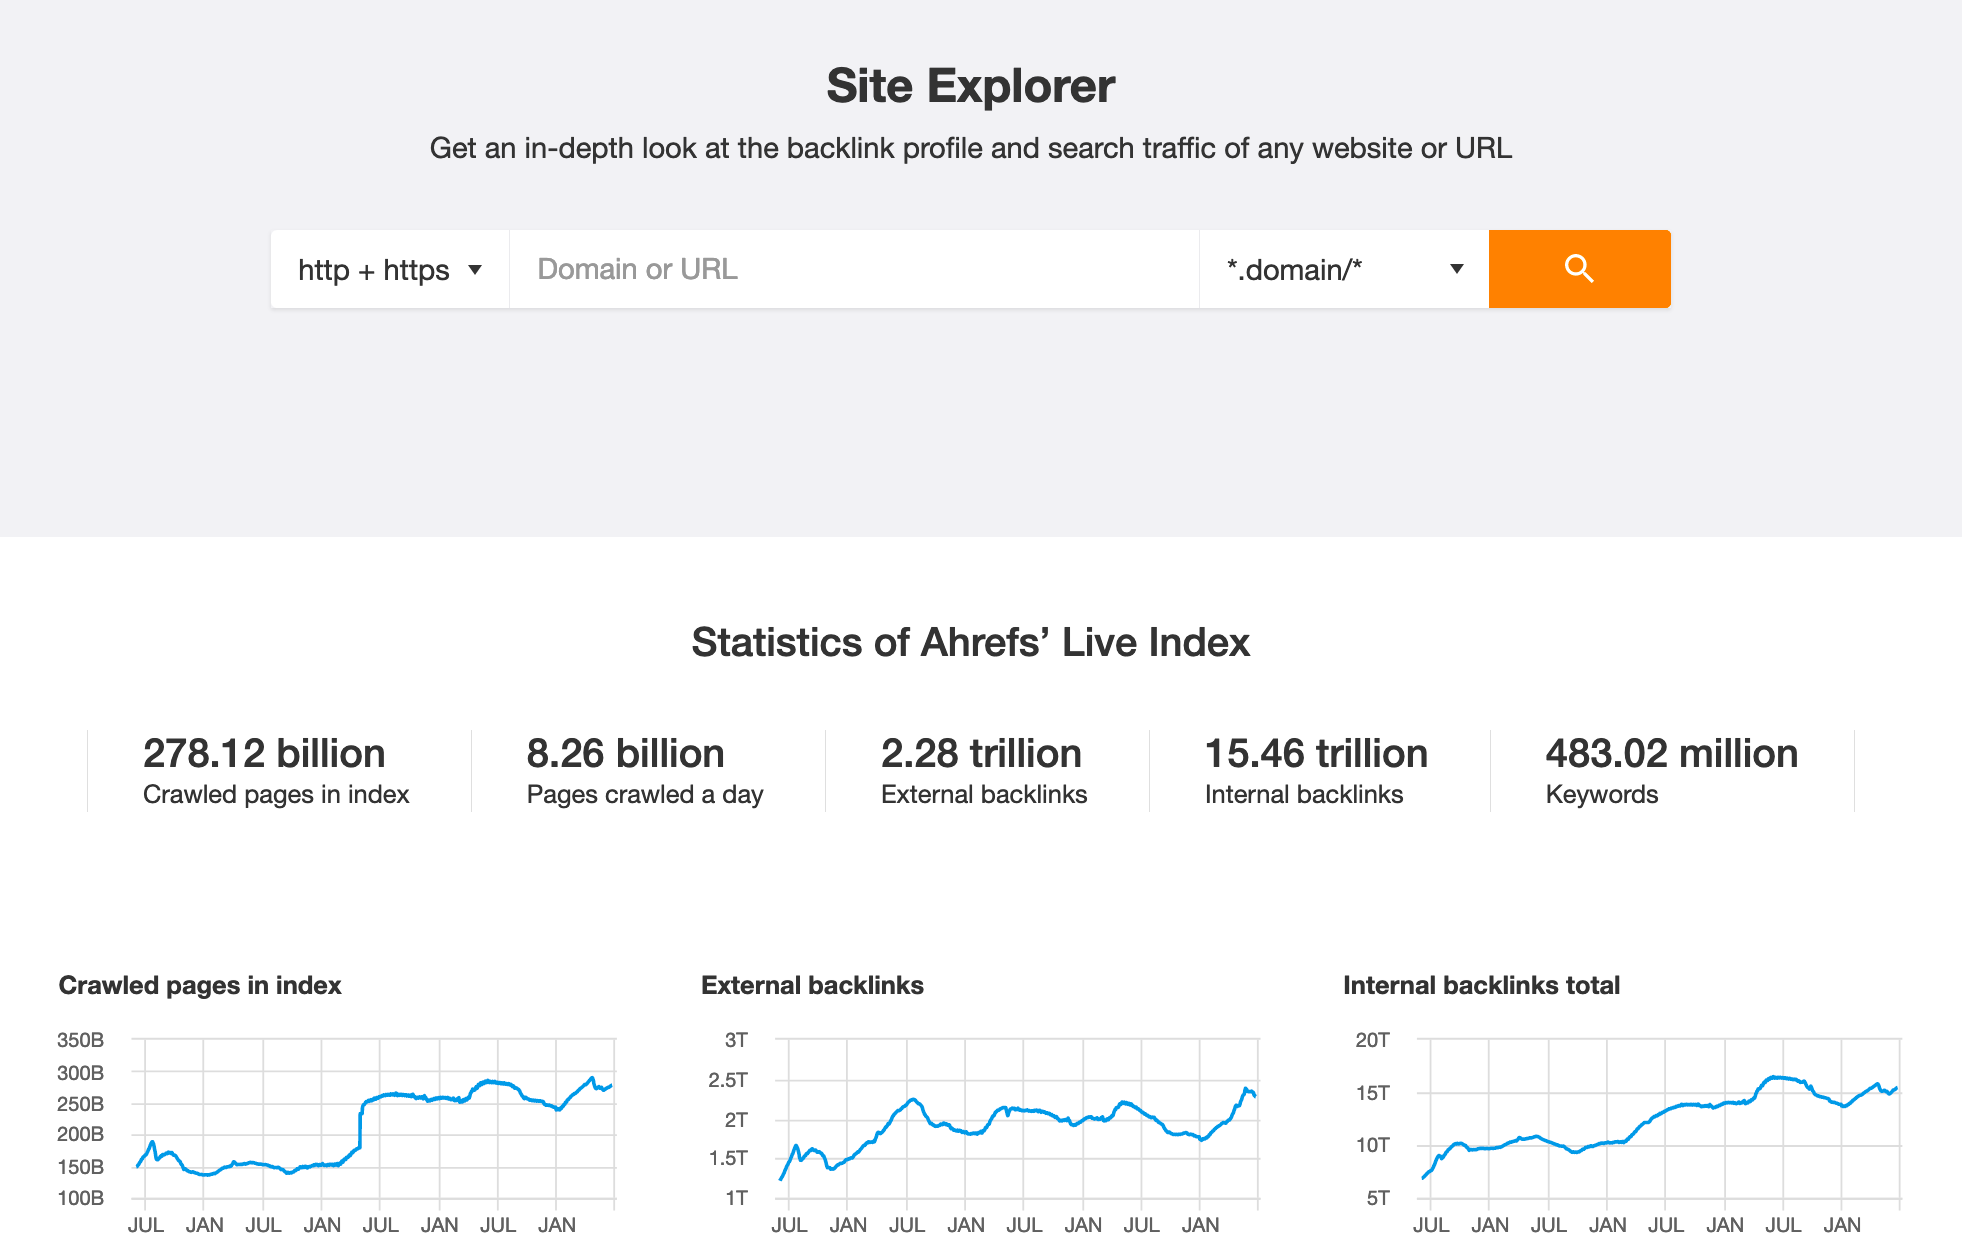The height and width of the screenshot is (1260, 1962).
Task: Click the protocol dropdown arrow caret
Action: click(x=475, y=270)
